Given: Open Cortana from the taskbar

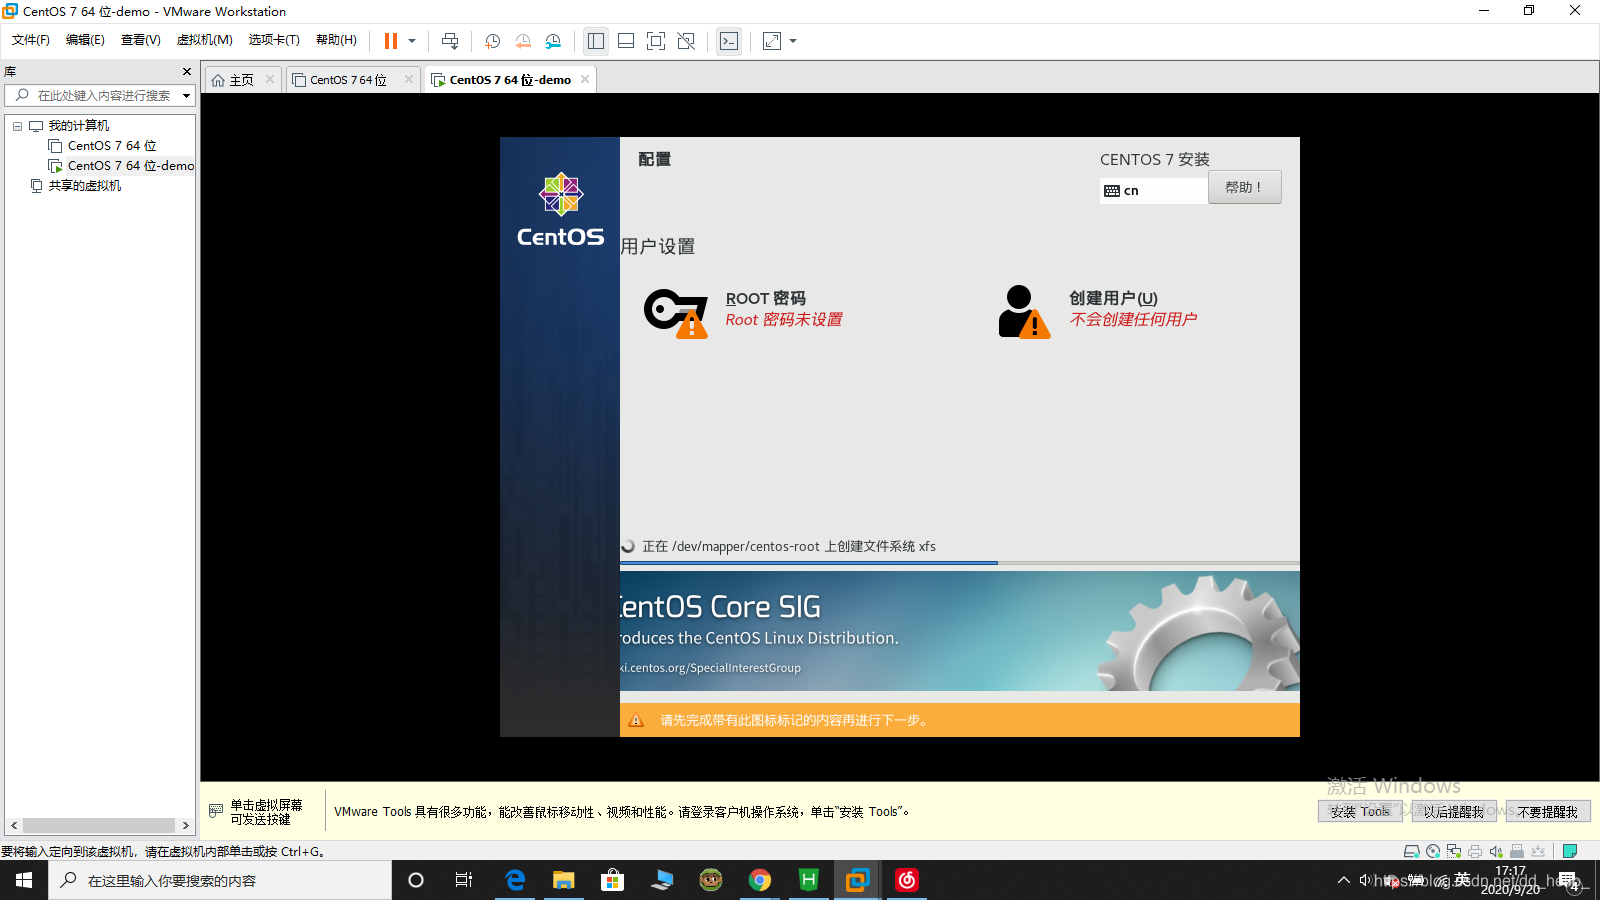Looking at the screenshot, I should pyautogui.click(x=416, y=880).
